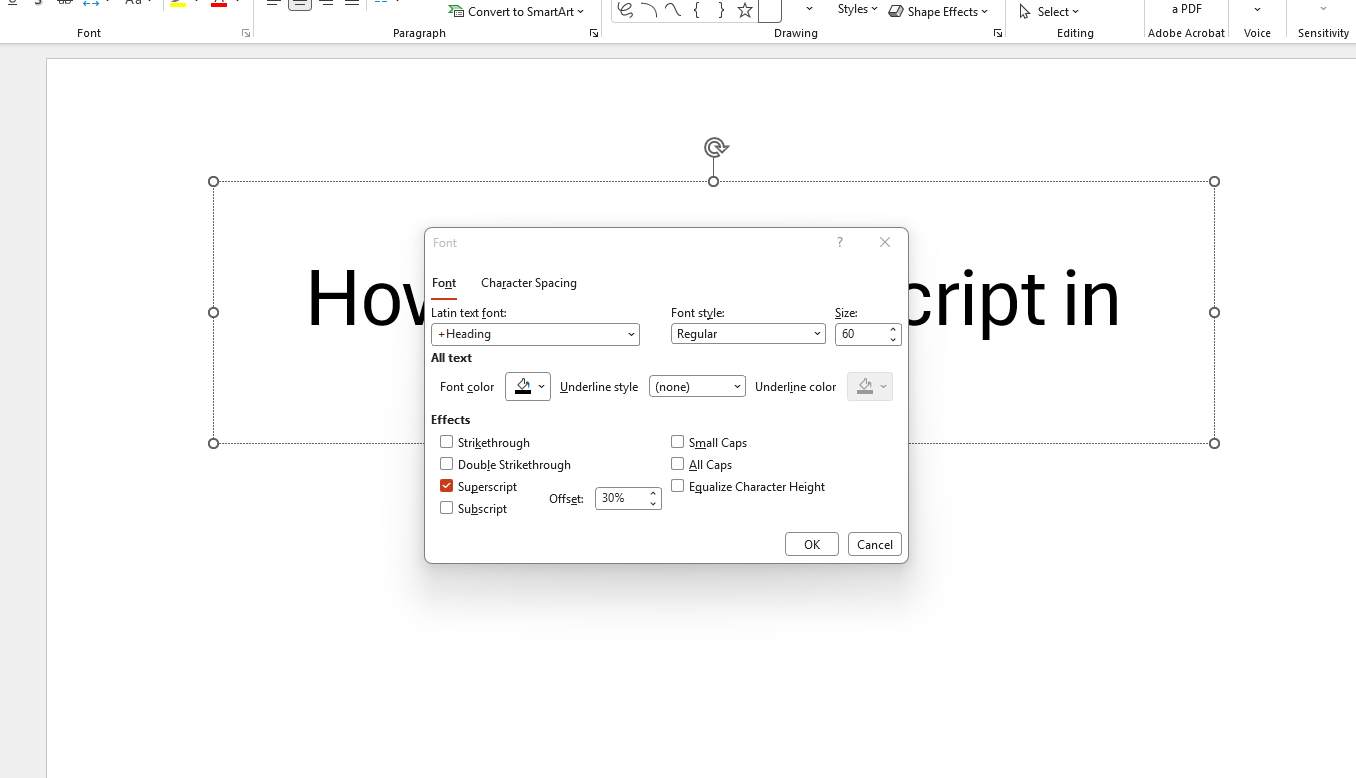Screen dimensions: 1356x778
Task: Open the Latin text font dropdown
Action: tap(632, 334)
